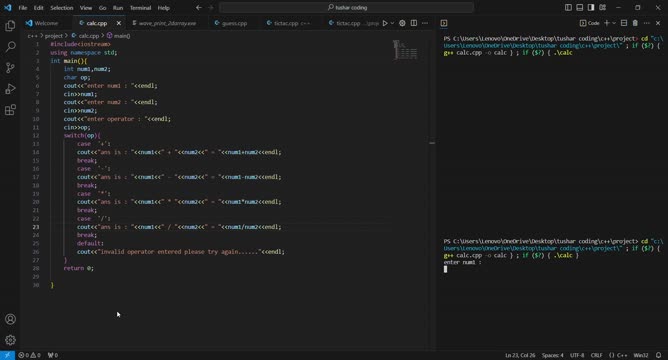The height and width of the screenshot is (360, 668).
Task: Open Run and Debug view
Action: click(x=10, y=89)
